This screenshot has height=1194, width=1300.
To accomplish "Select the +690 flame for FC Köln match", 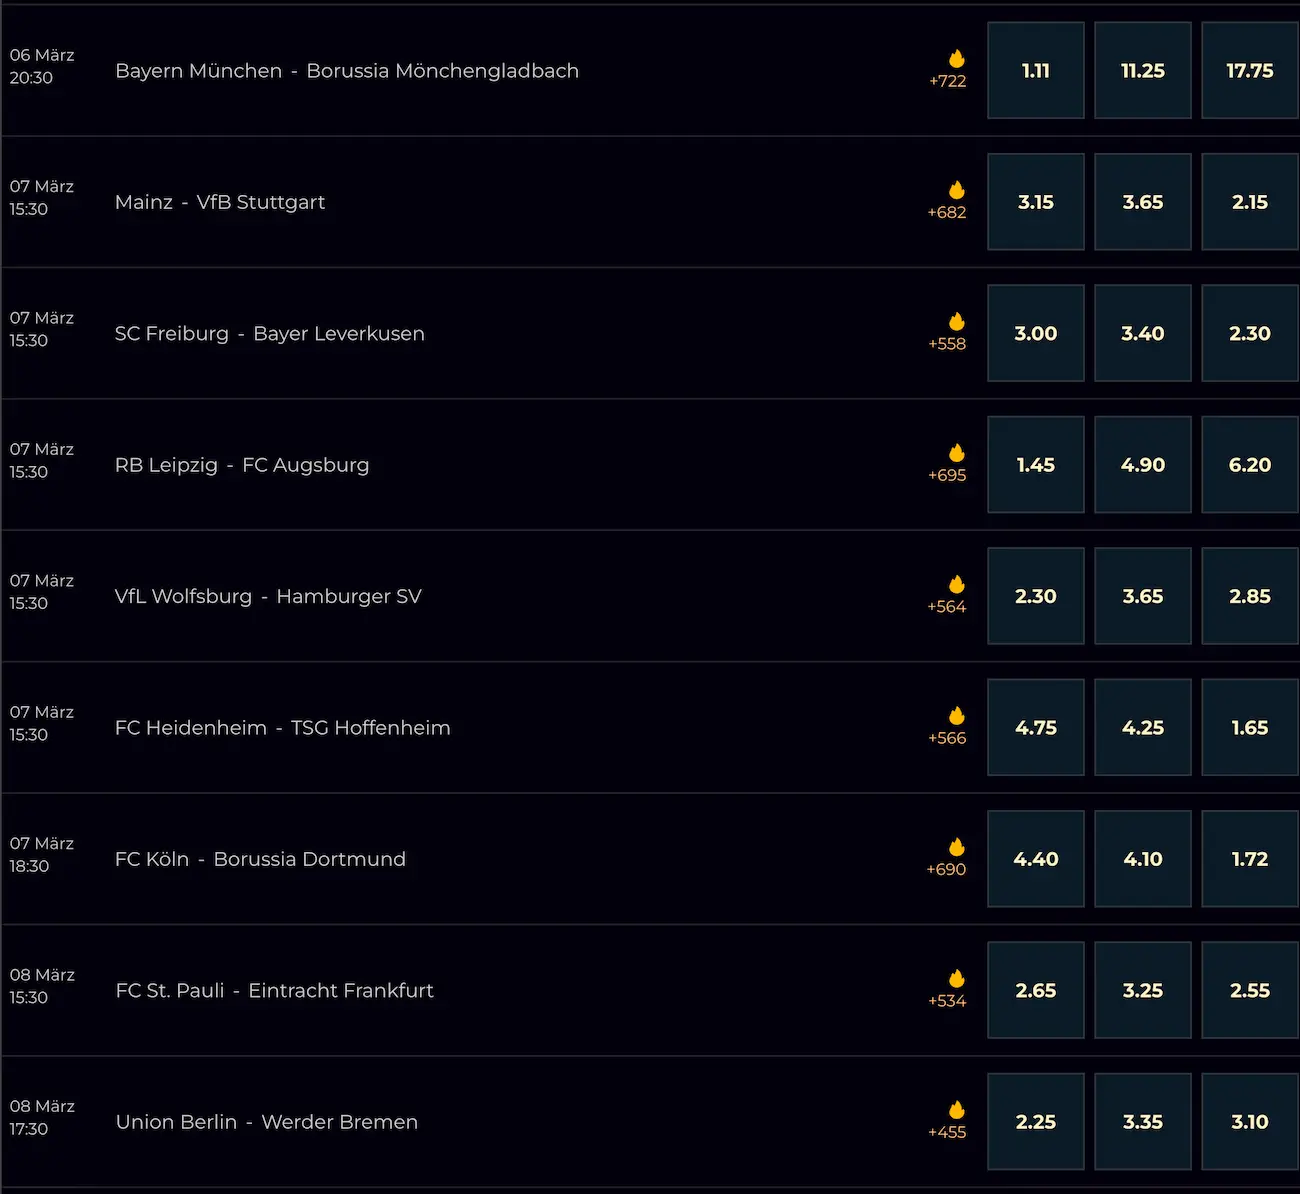I will [x=956, y=858].
